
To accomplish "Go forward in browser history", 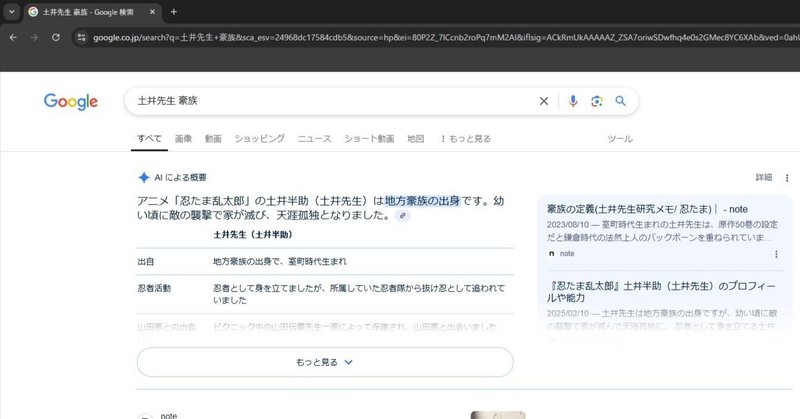I will tap(34, 37).
